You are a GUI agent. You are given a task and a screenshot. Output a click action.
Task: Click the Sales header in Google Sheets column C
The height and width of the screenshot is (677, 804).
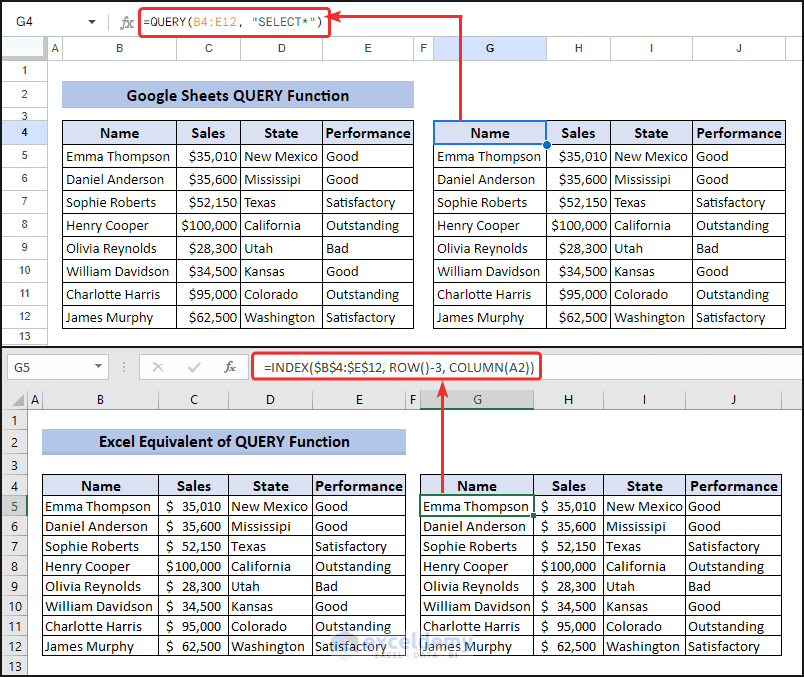(x=208, y=133)
